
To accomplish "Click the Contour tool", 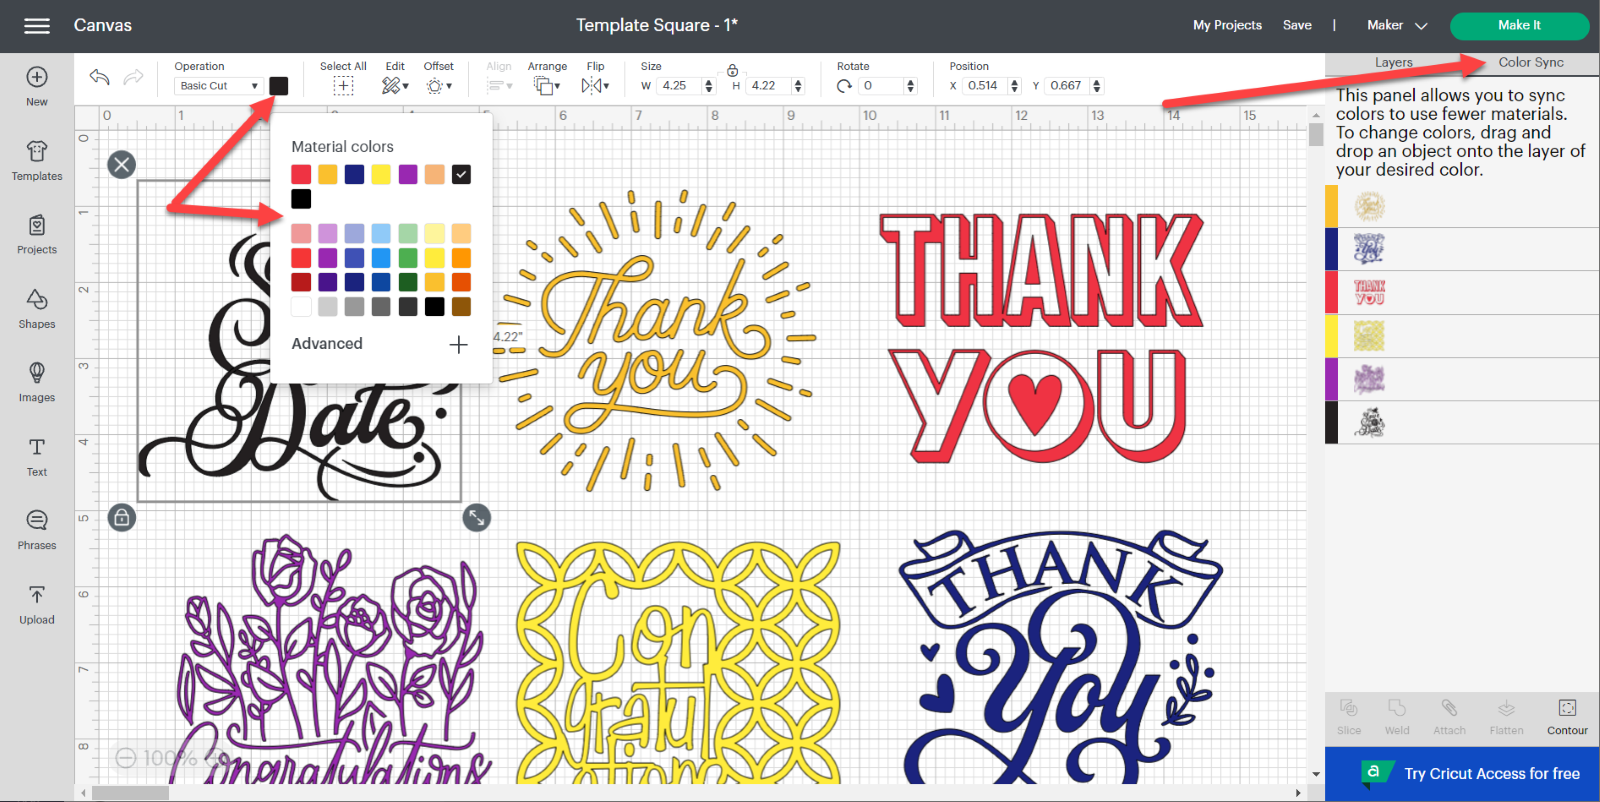I will pos(1566,716).
